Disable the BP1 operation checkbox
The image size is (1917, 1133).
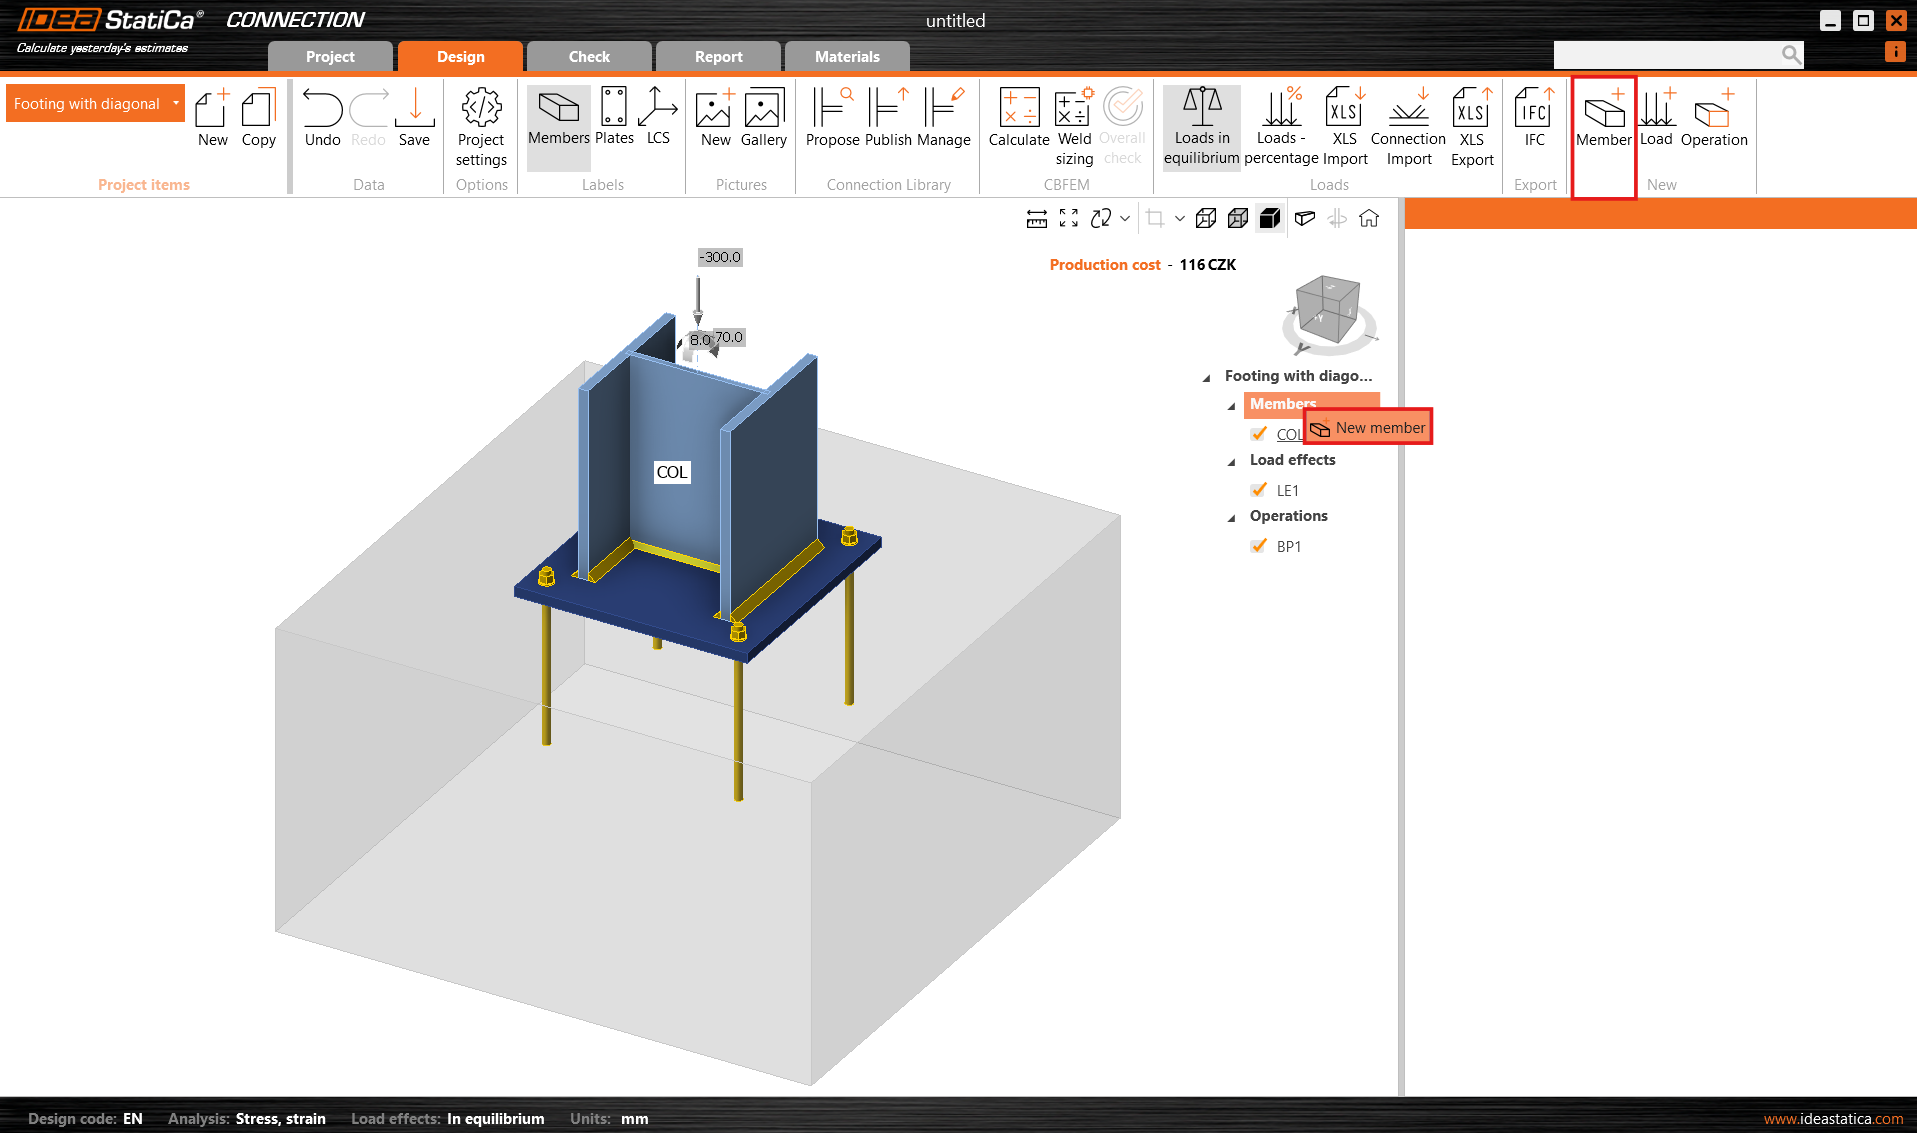pos(1258,546)
